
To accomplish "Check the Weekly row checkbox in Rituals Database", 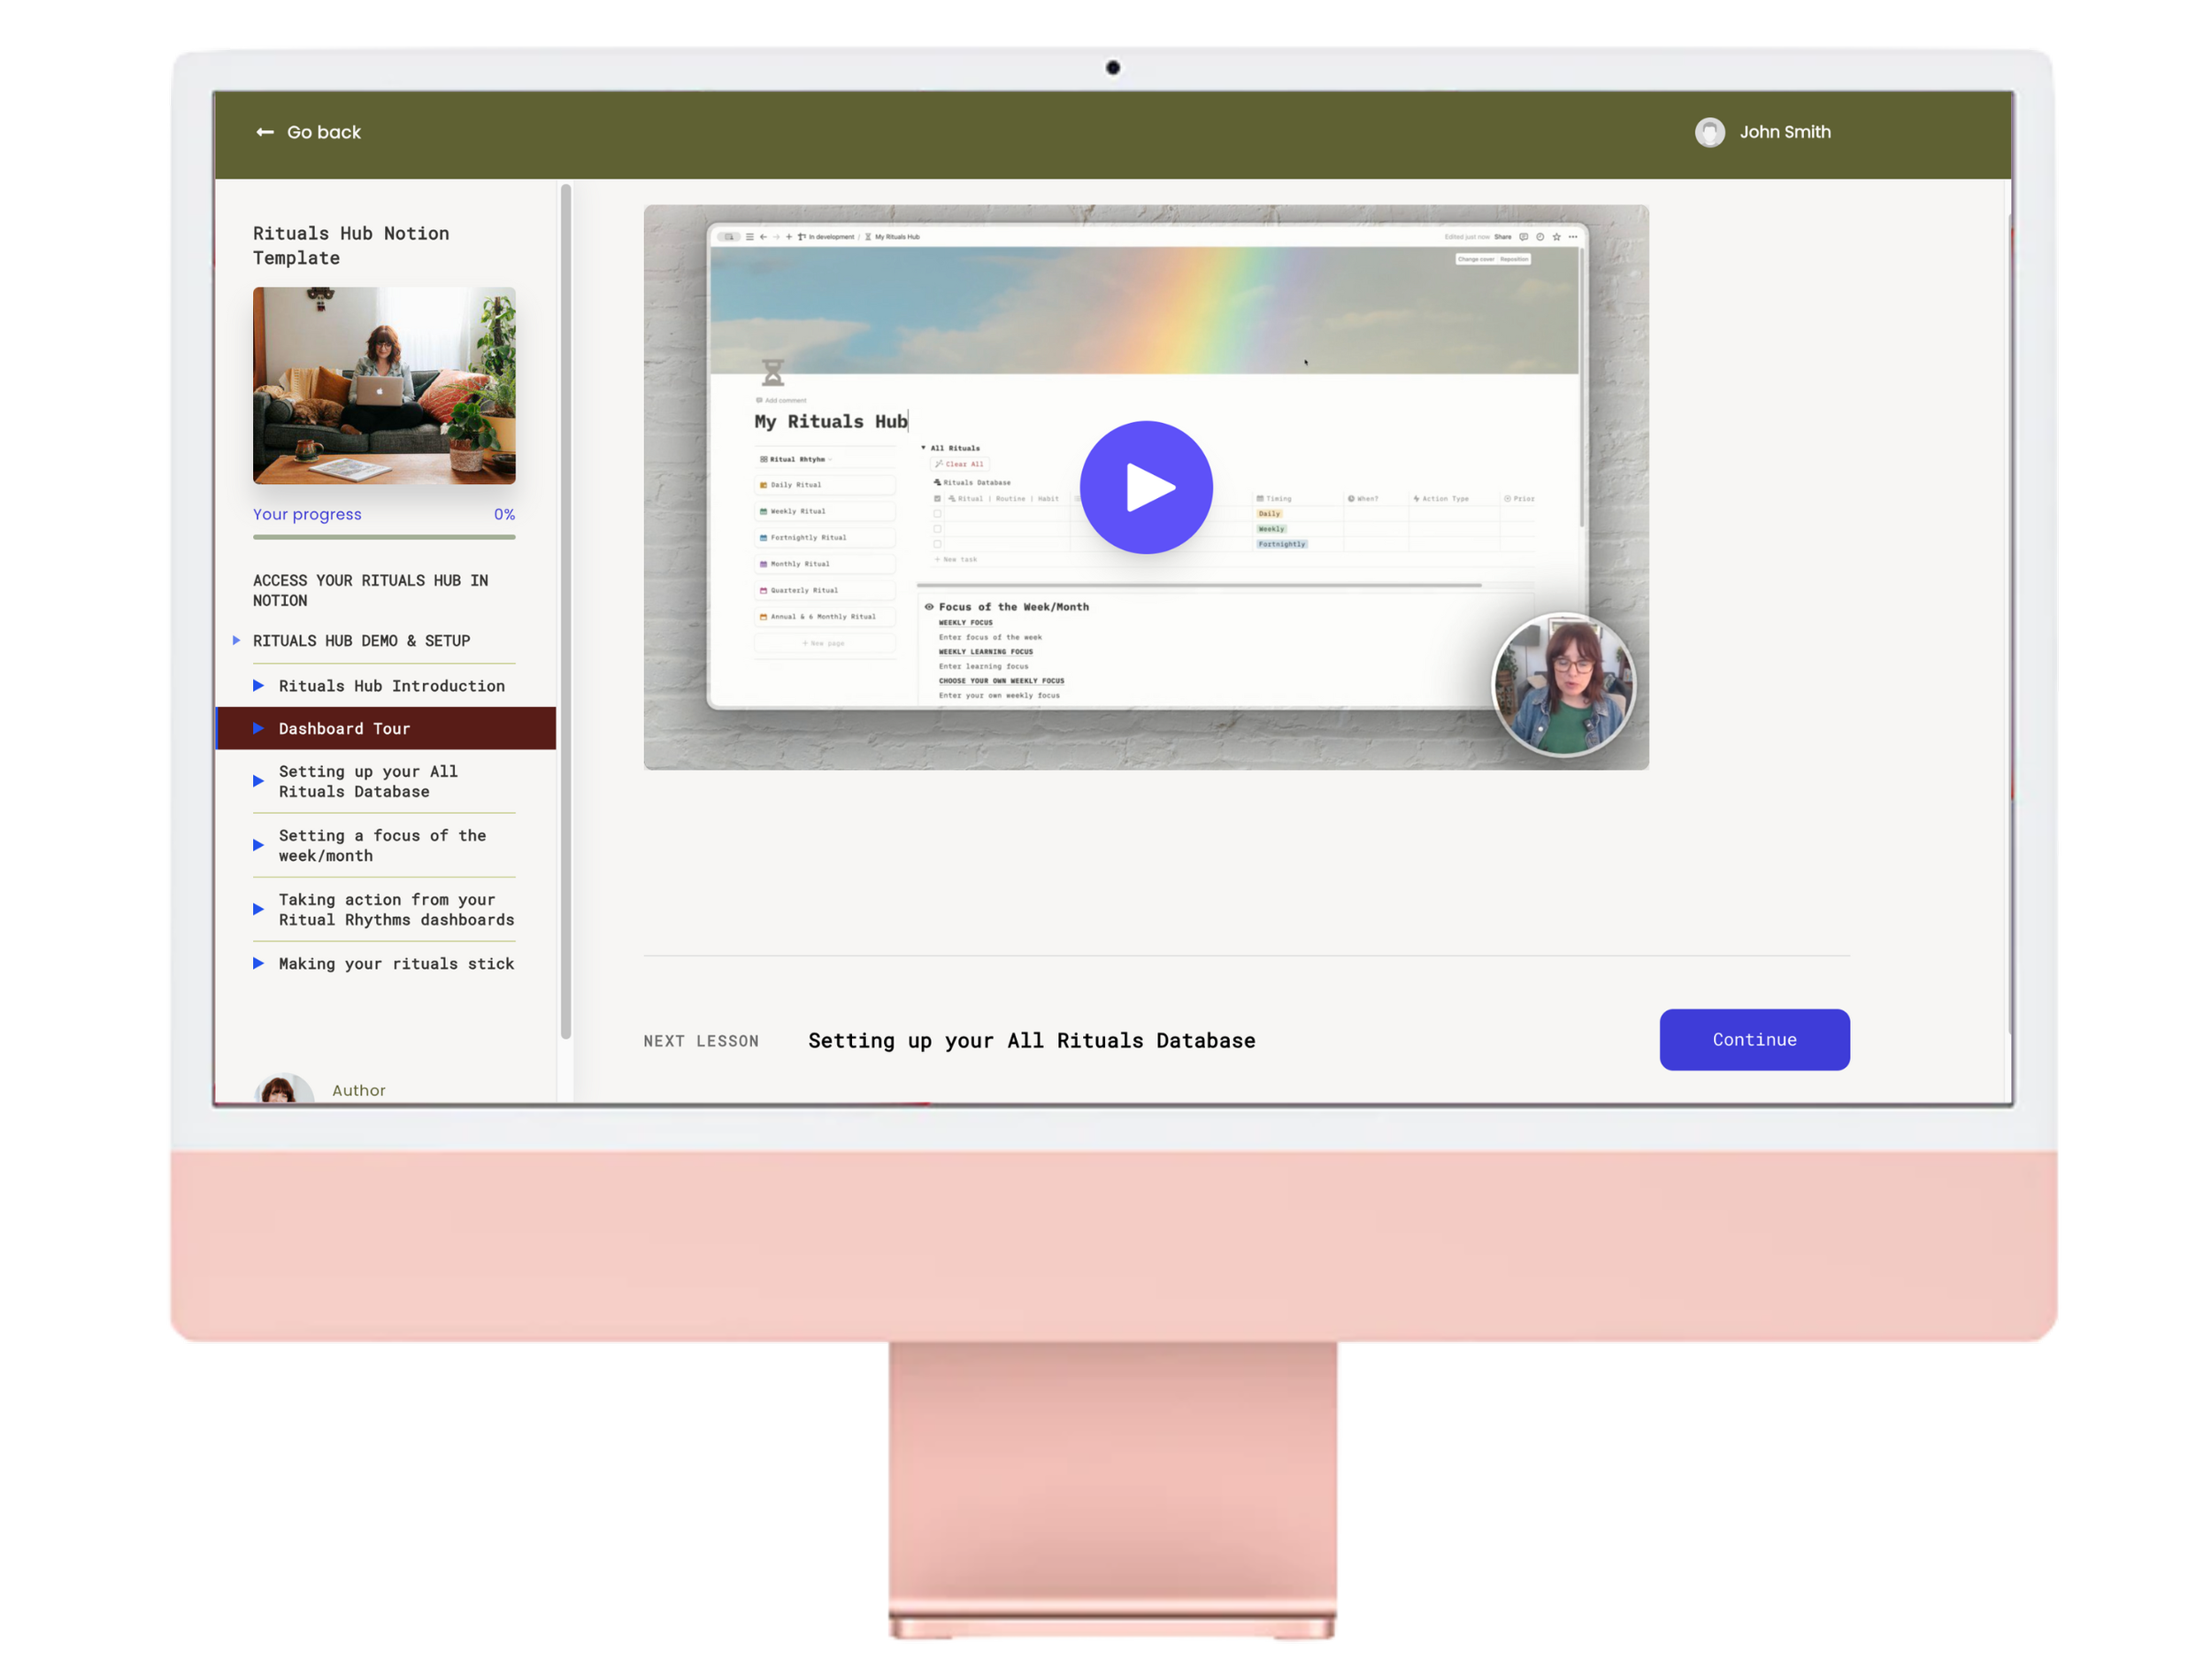I will (938, 529).
